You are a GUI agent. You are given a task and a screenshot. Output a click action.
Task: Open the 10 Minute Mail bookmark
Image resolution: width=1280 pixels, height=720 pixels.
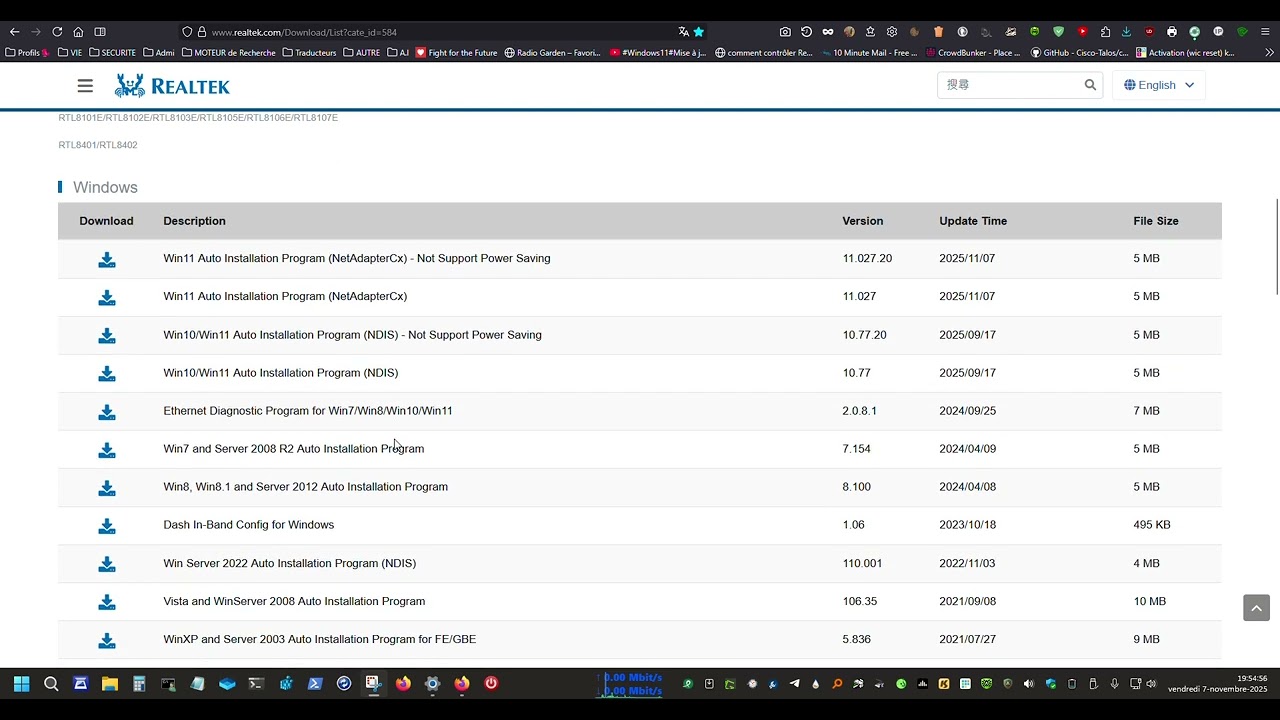click(x=868, y=53)
